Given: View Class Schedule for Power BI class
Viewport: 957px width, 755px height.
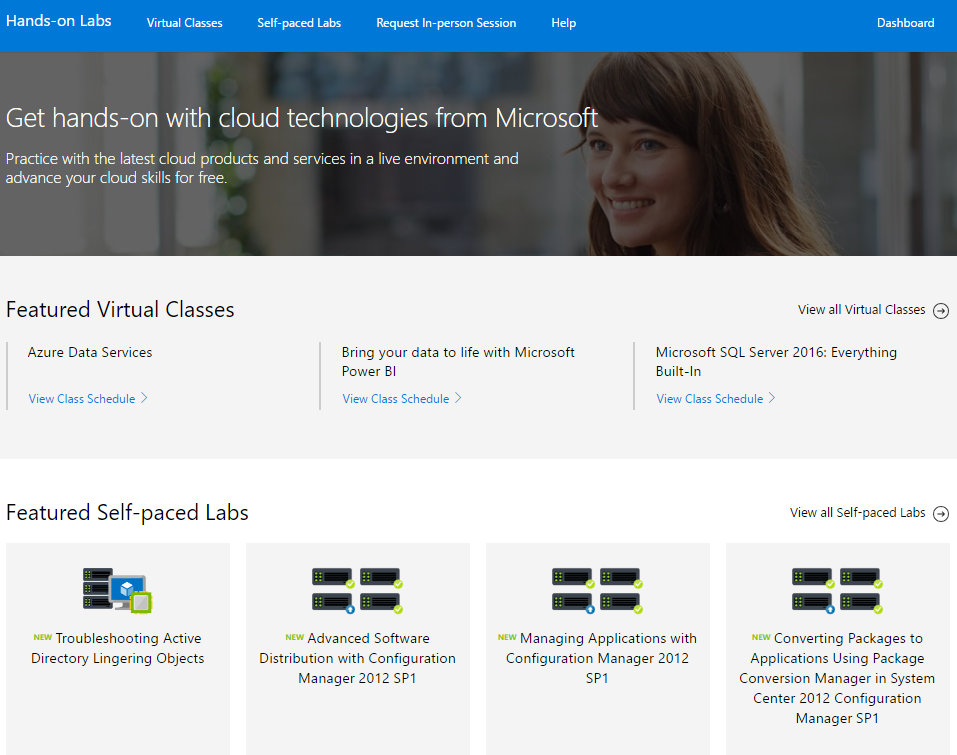Looking at the screenshot, I should (x=395, y=399).
